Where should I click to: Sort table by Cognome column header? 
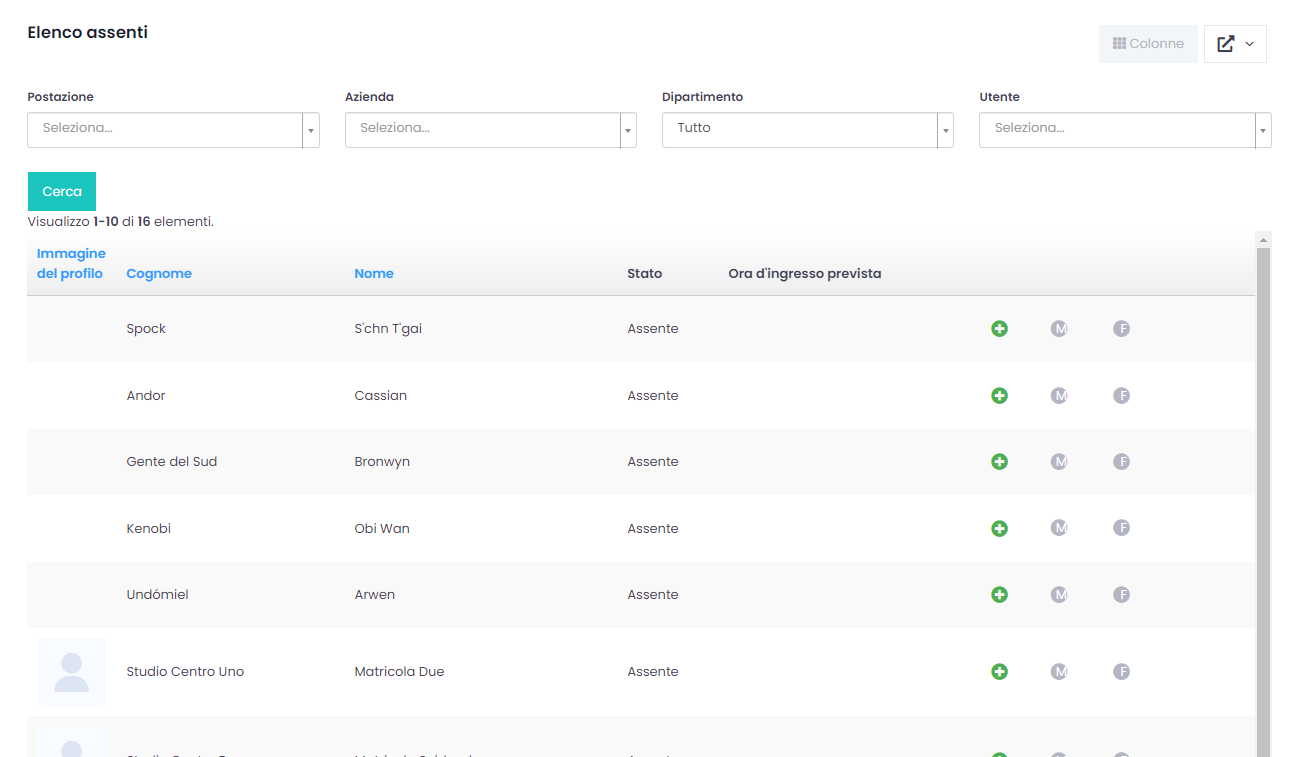(x=159, y=274)
